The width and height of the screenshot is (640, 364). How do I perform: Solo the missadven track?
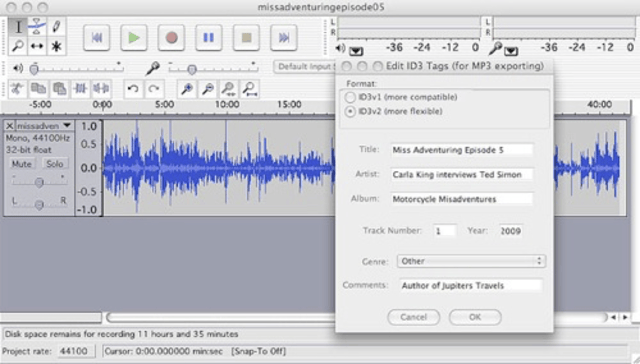pos(54,164)
